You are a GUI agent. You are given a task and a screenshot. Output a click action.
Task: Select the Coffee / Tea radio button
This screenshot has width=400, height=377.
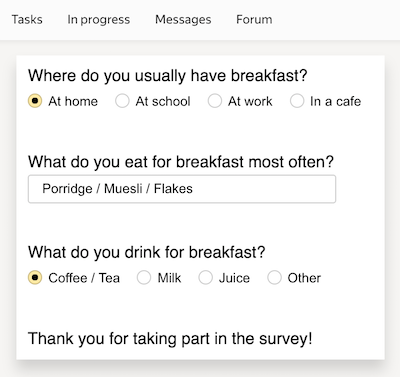(x=35, y=277)
